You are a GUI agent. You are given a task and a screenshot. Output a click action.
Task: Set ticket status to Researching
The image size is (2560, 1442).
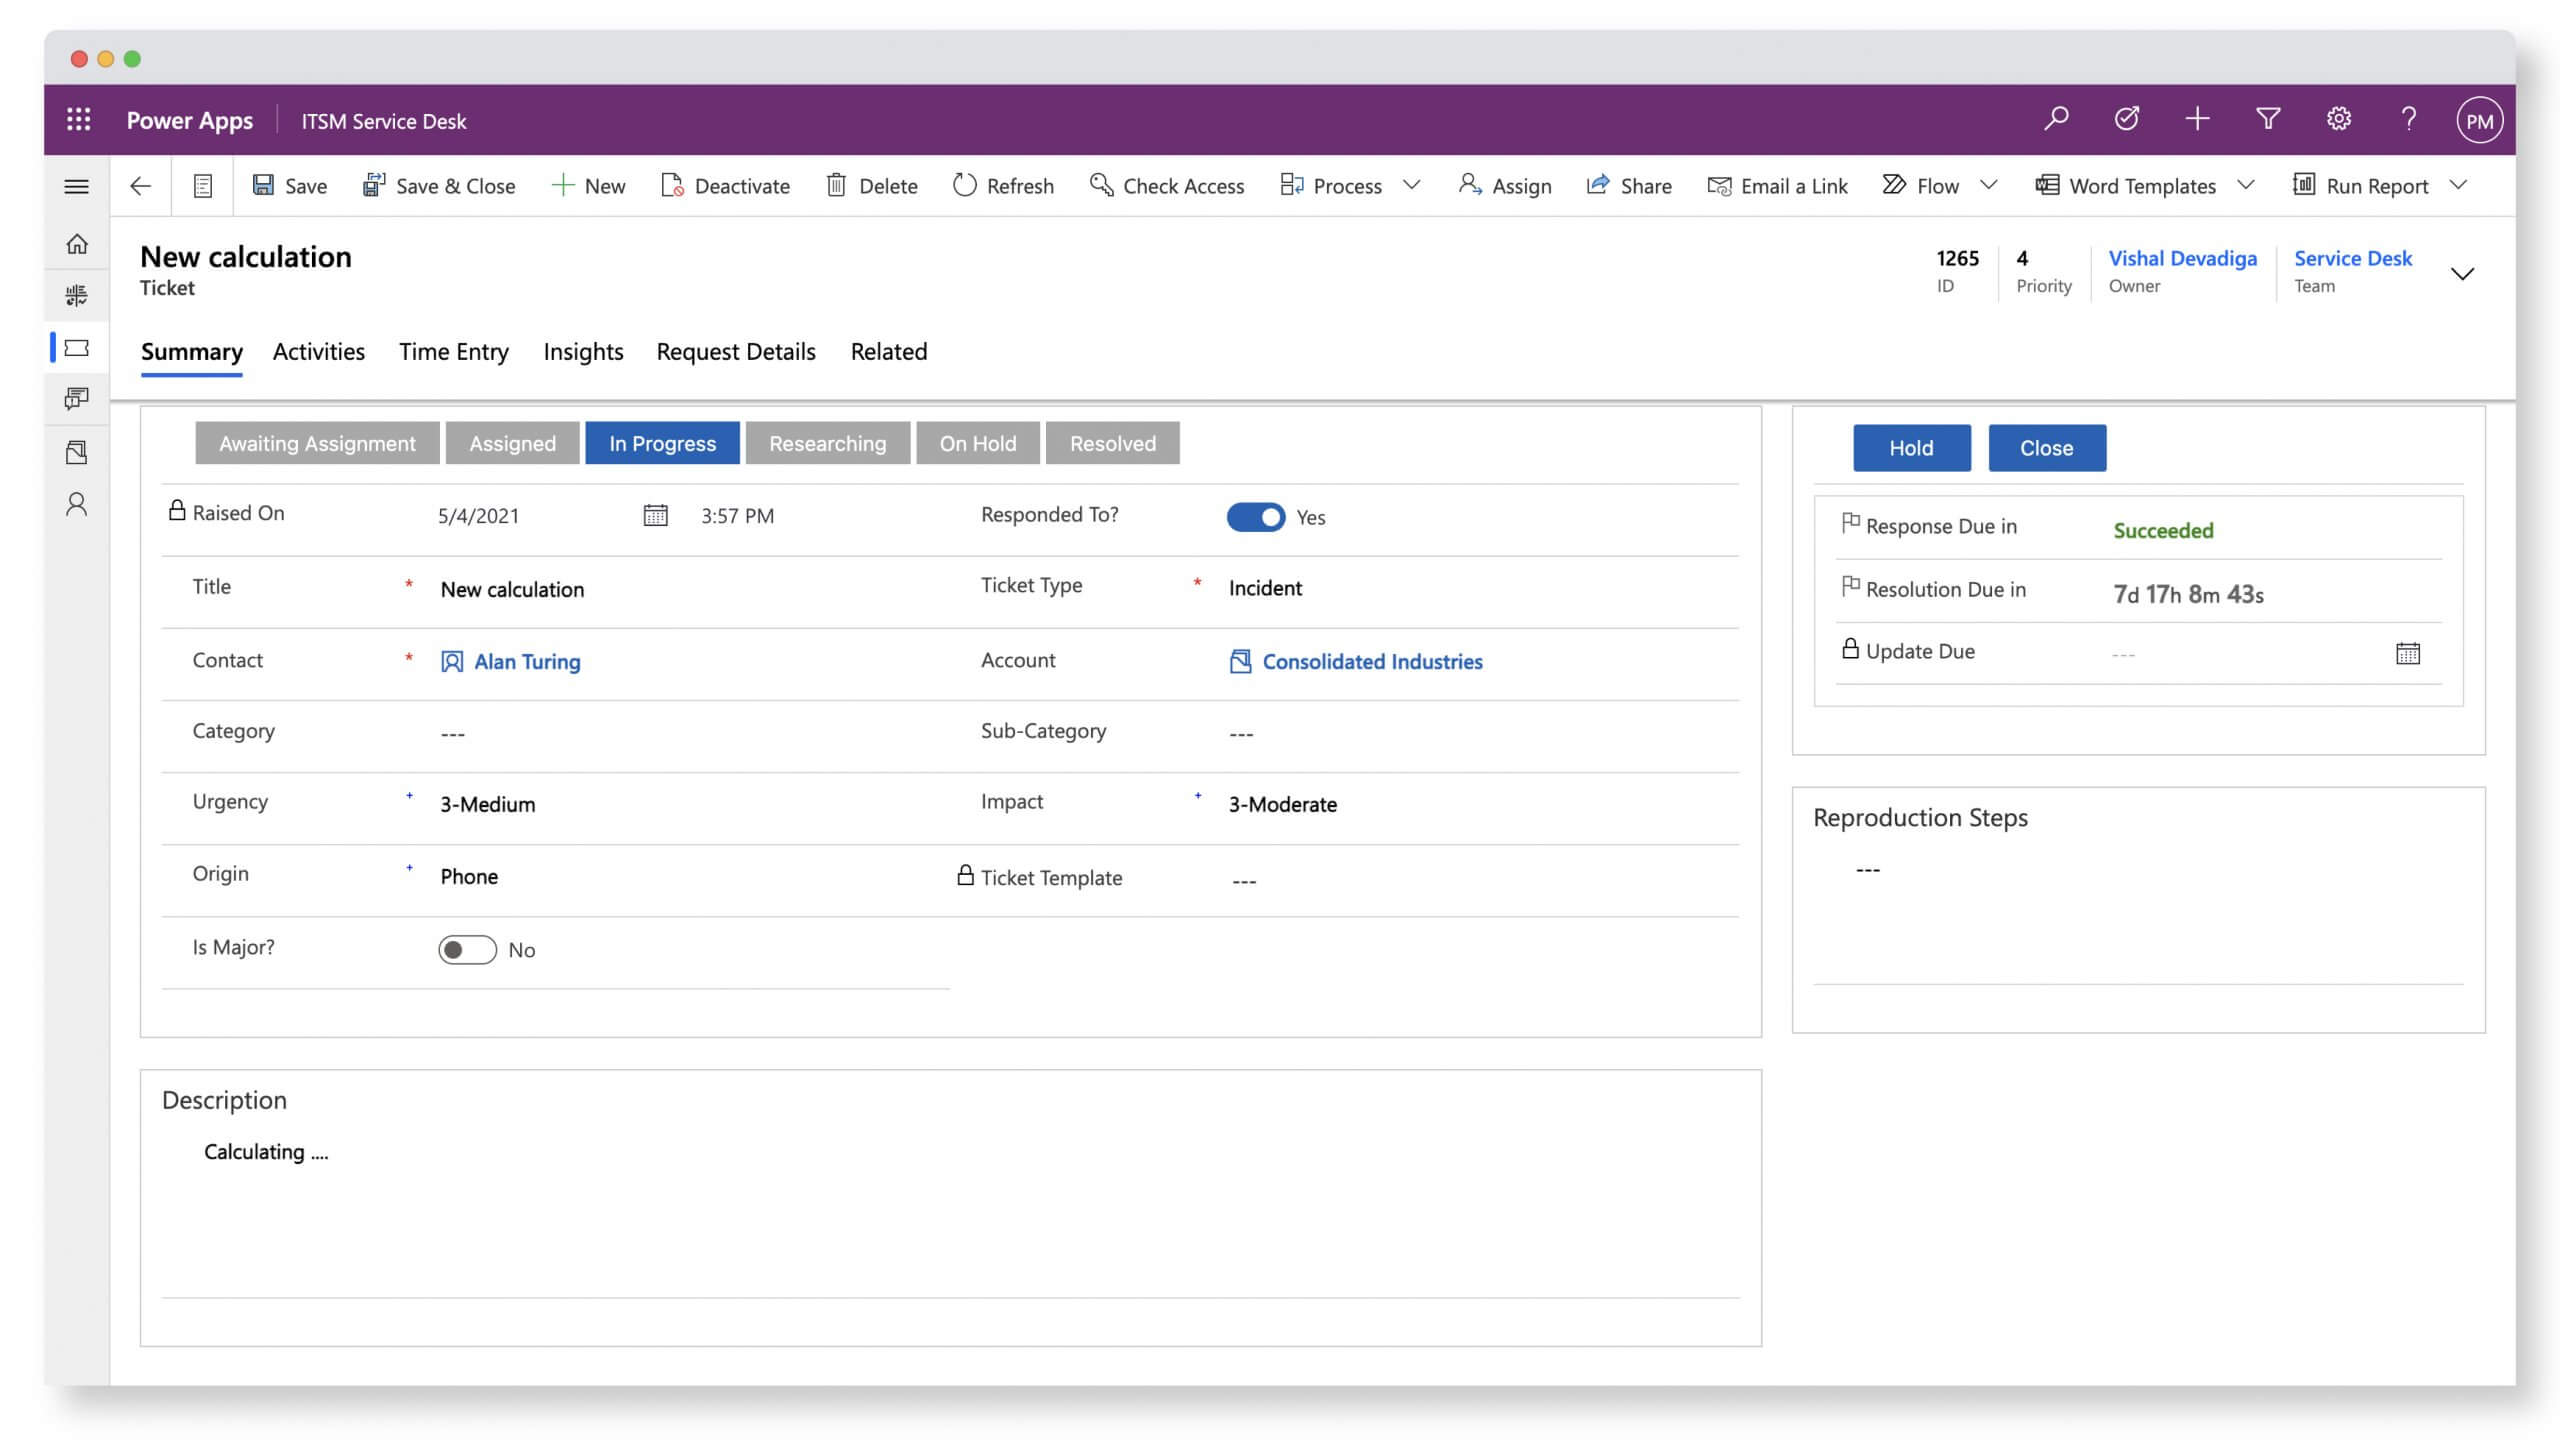coord(827,443)
